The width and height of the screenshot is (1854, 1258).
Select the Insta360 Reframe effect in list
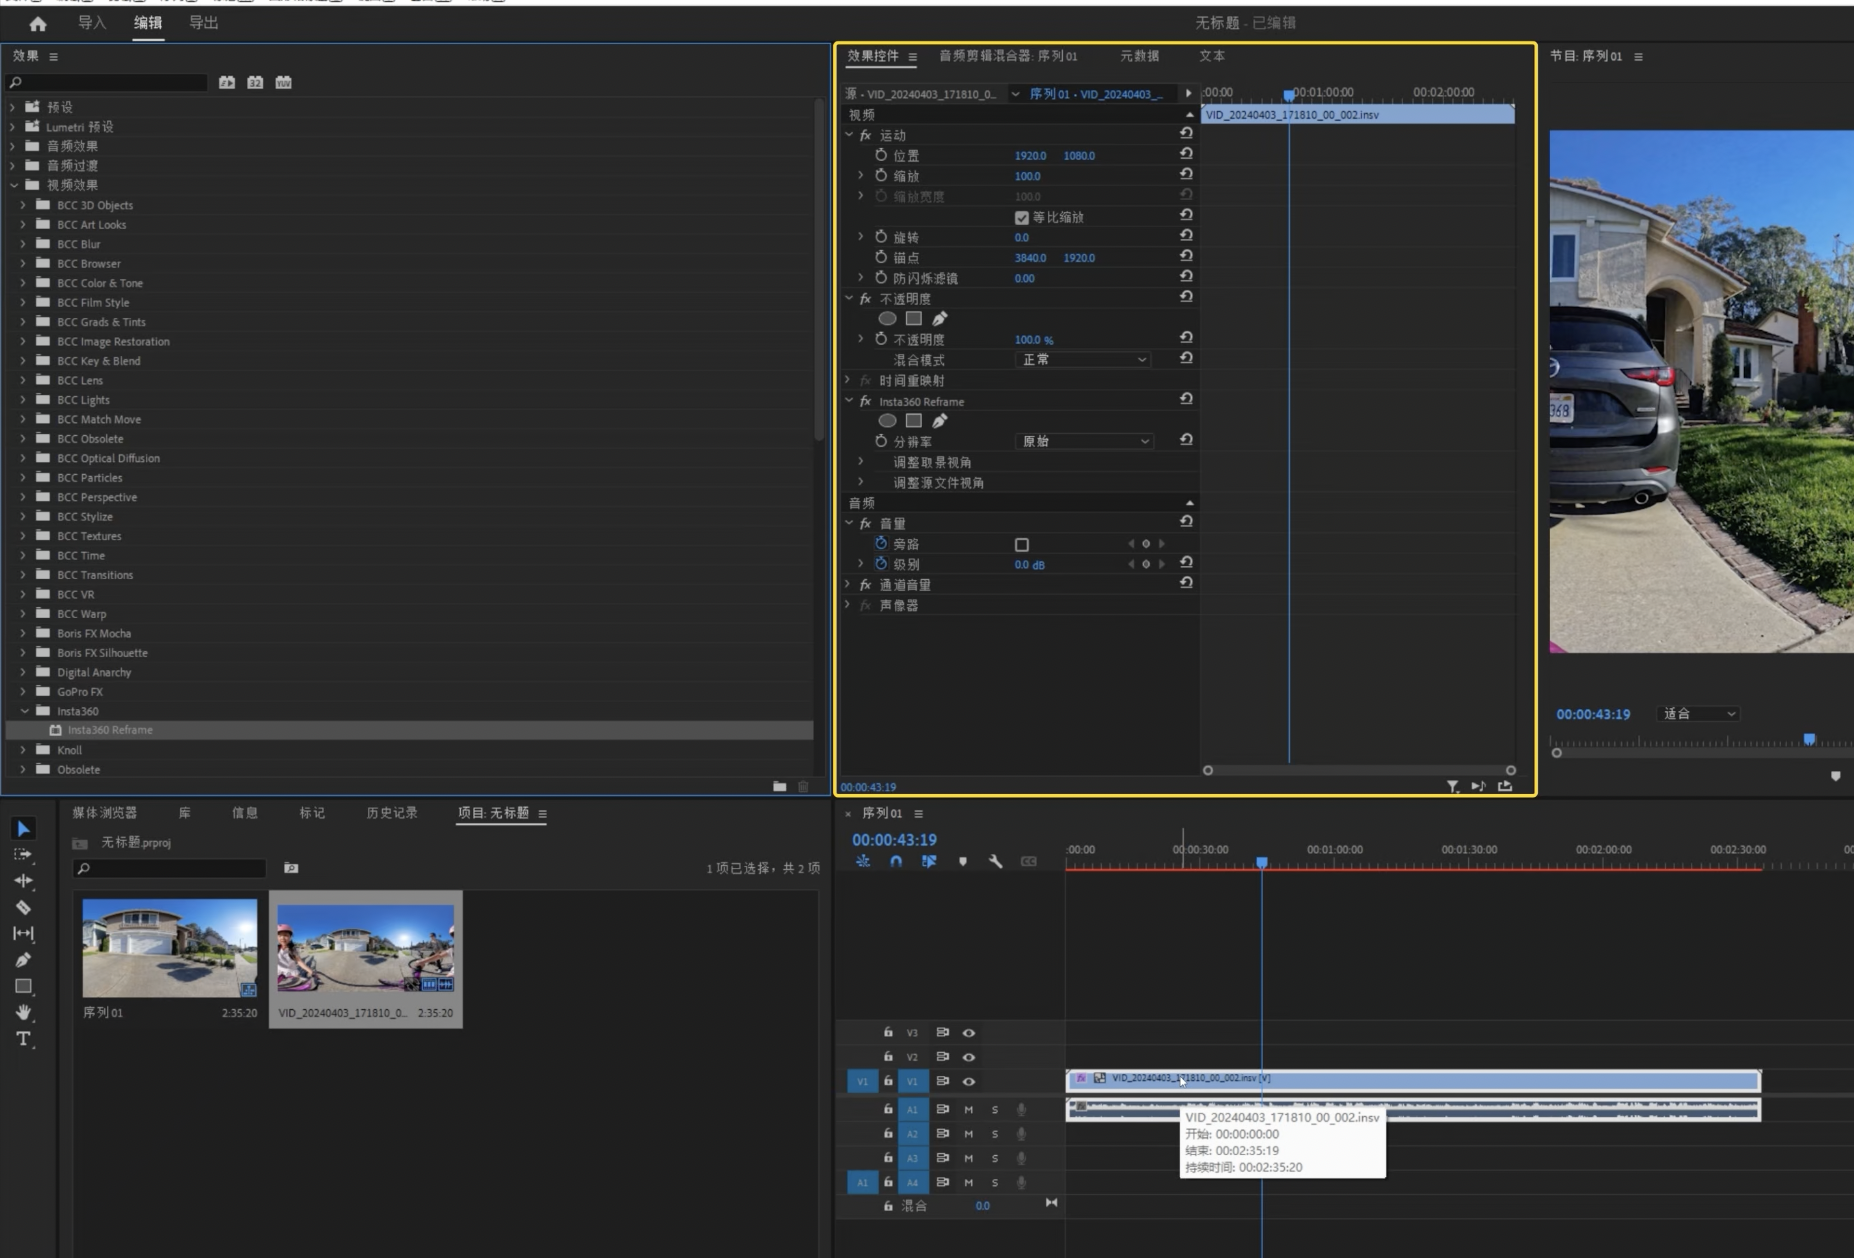pos(110,730)
